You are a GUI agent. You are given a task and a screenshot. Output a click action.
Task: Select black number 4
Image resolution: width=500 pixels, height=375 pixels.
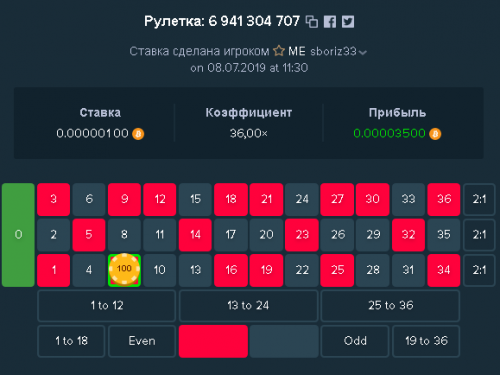pyautogui.click(x=89, y=270)
